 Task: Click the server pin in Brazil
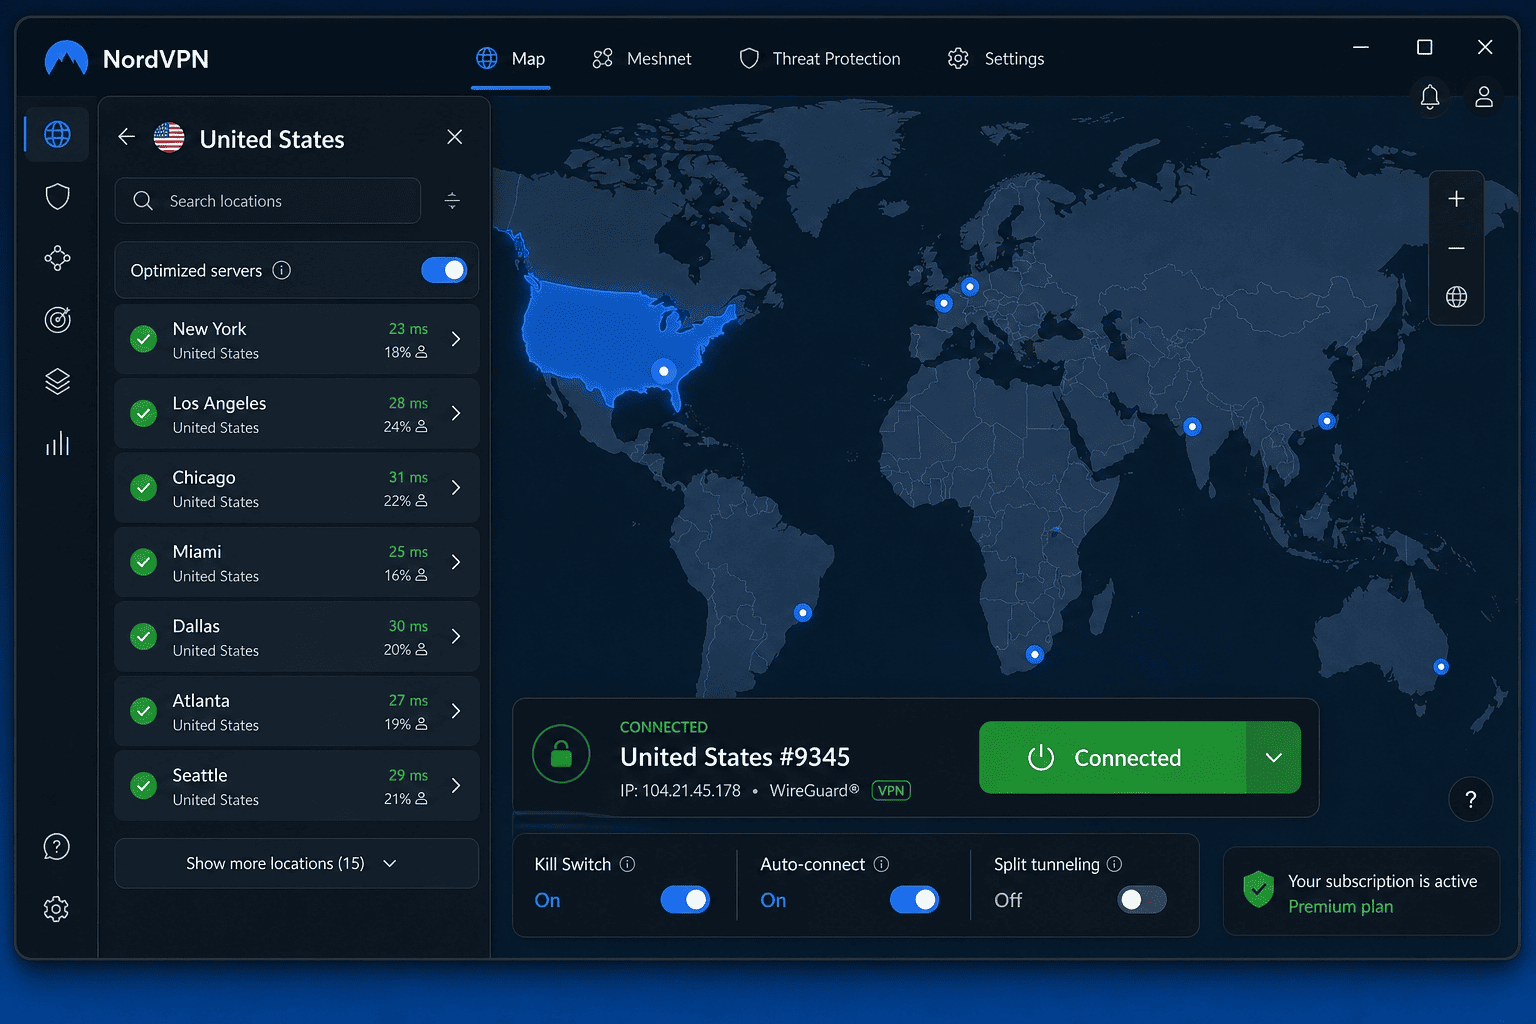pos(803,612)
